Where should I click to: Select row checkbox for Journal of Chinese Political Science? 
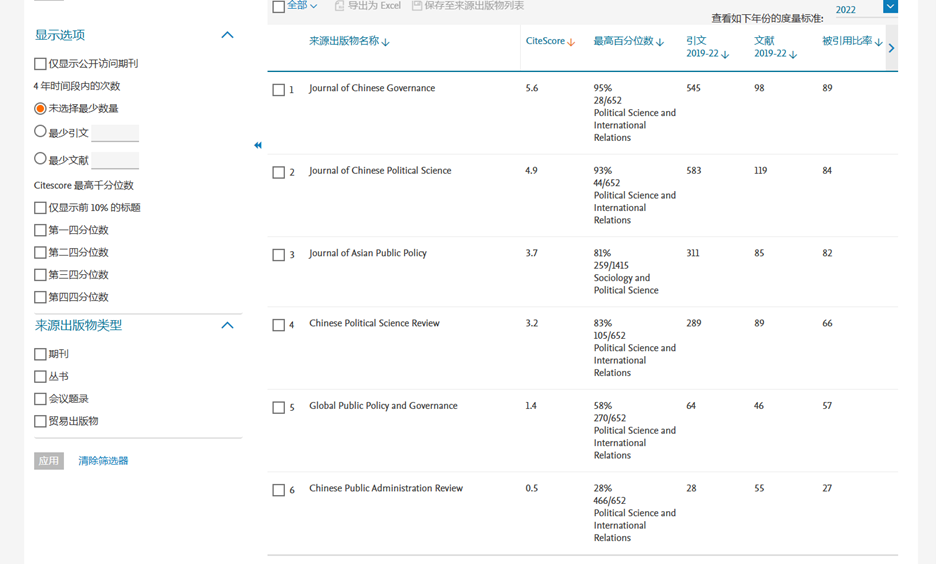pyautogui.click(x=278, y=172)
